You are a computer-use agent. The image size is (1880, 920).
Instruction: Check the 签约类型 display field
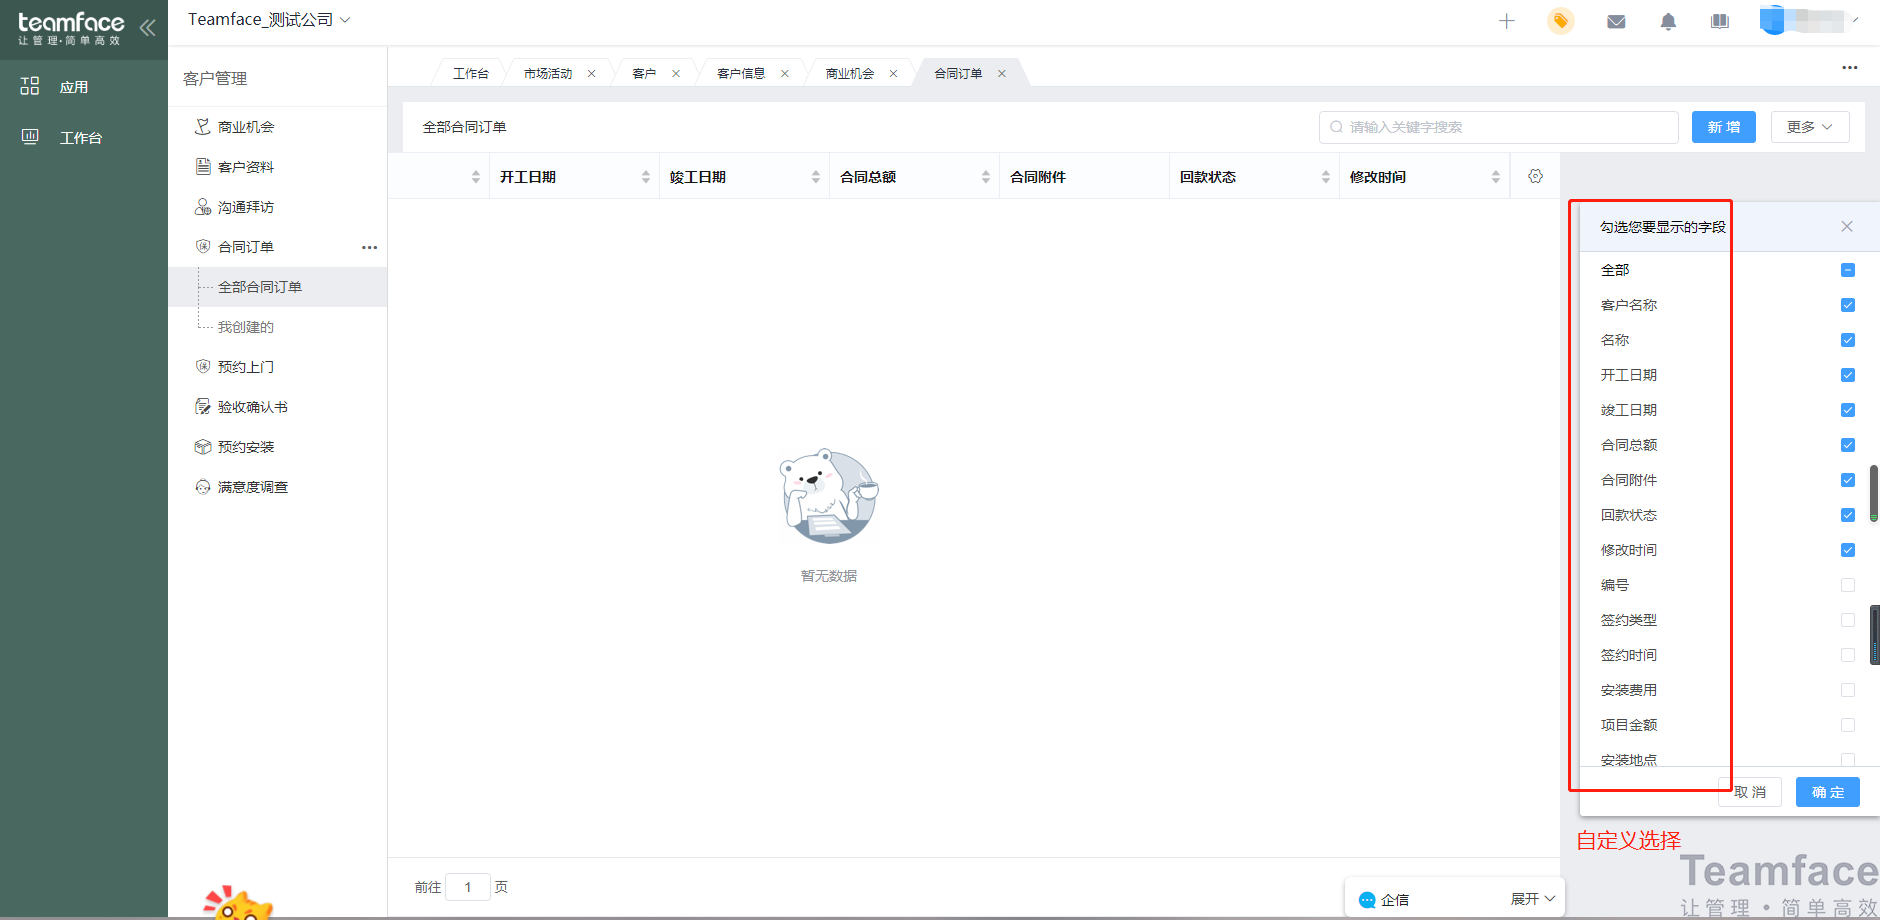point(1849,620)
